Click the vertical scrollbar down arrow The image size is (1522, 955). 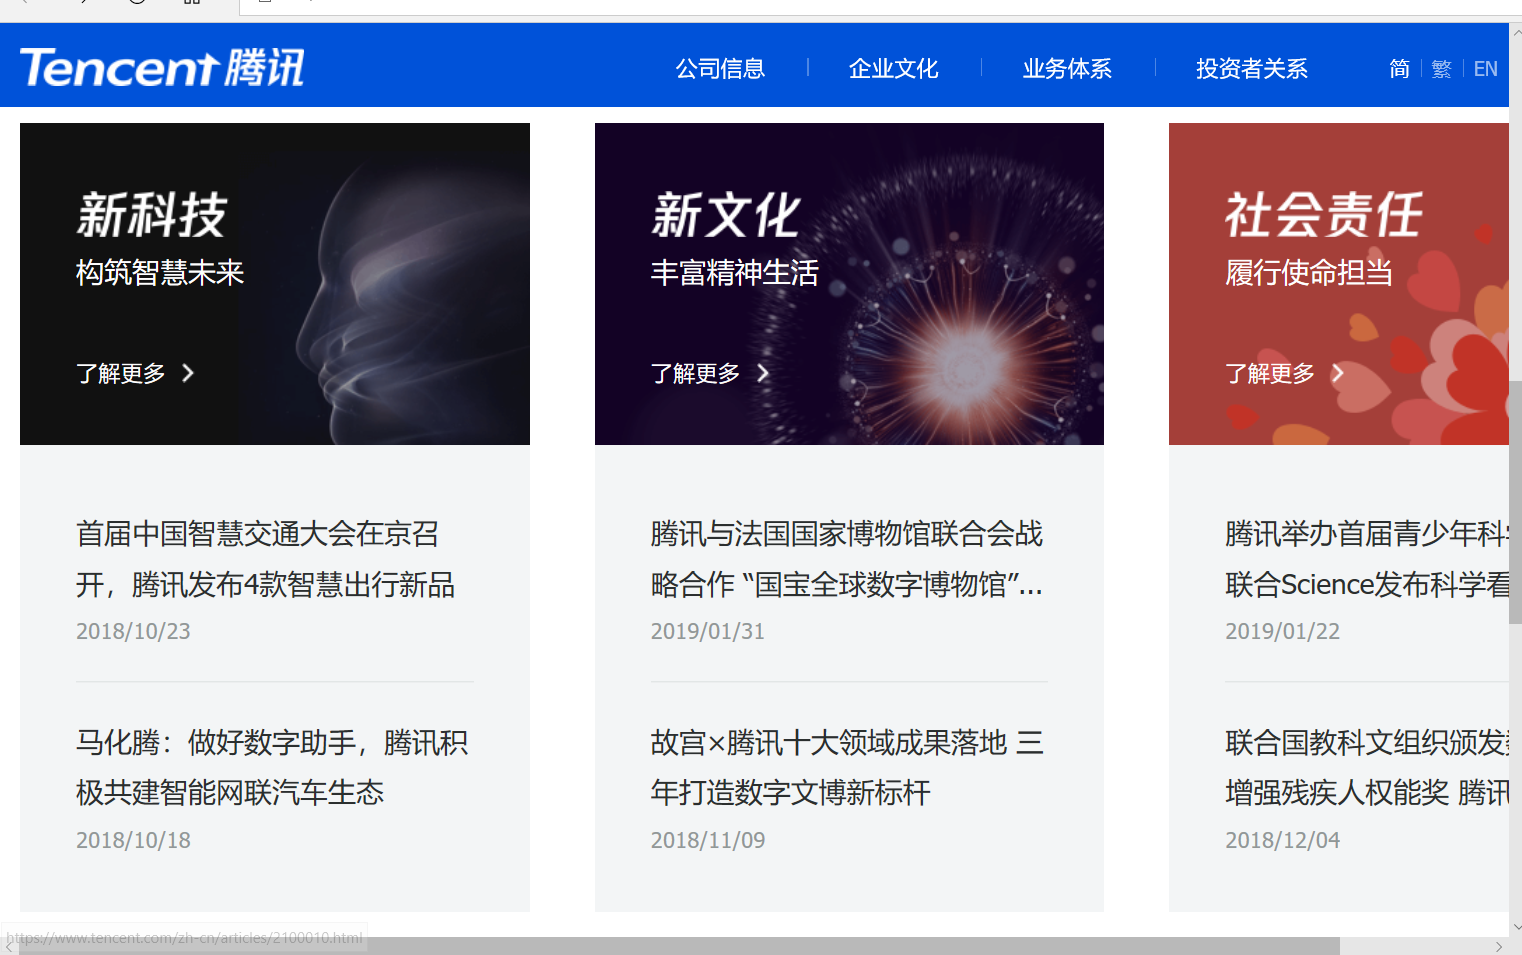click(x=1515, y=927)
